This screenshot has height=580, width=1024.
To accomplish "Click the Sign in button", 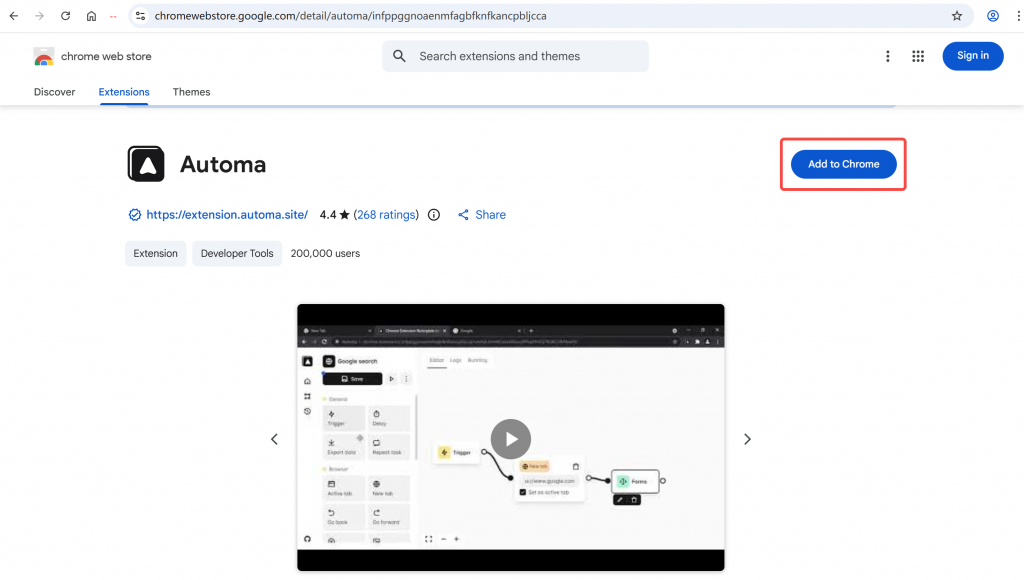I will pos(972,56).
